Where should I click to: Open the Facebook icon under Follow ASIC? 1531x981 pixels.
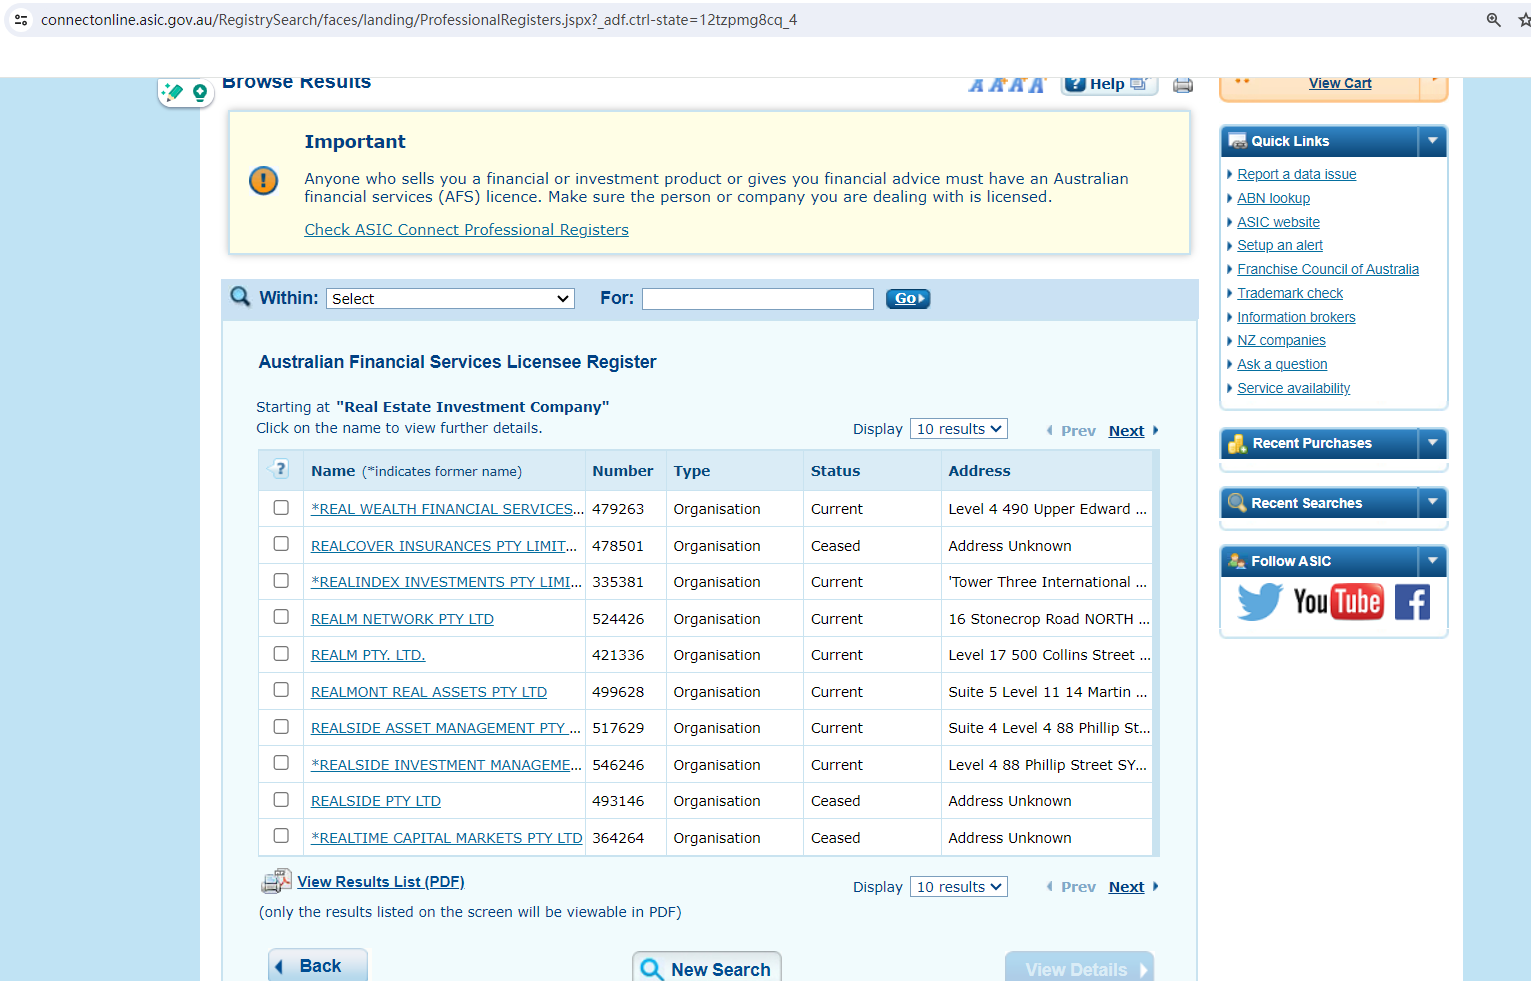[x=1412, y=602]
